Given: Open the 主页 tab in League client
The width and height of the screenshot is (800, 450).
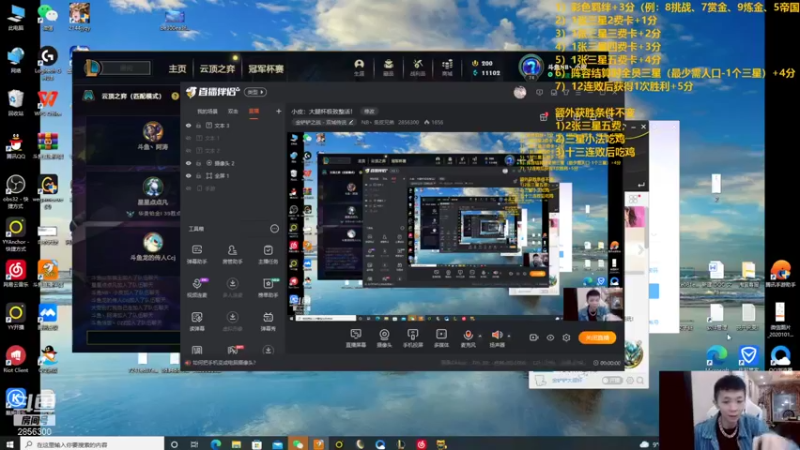Looking at the screenshot, I should (178, 69).
